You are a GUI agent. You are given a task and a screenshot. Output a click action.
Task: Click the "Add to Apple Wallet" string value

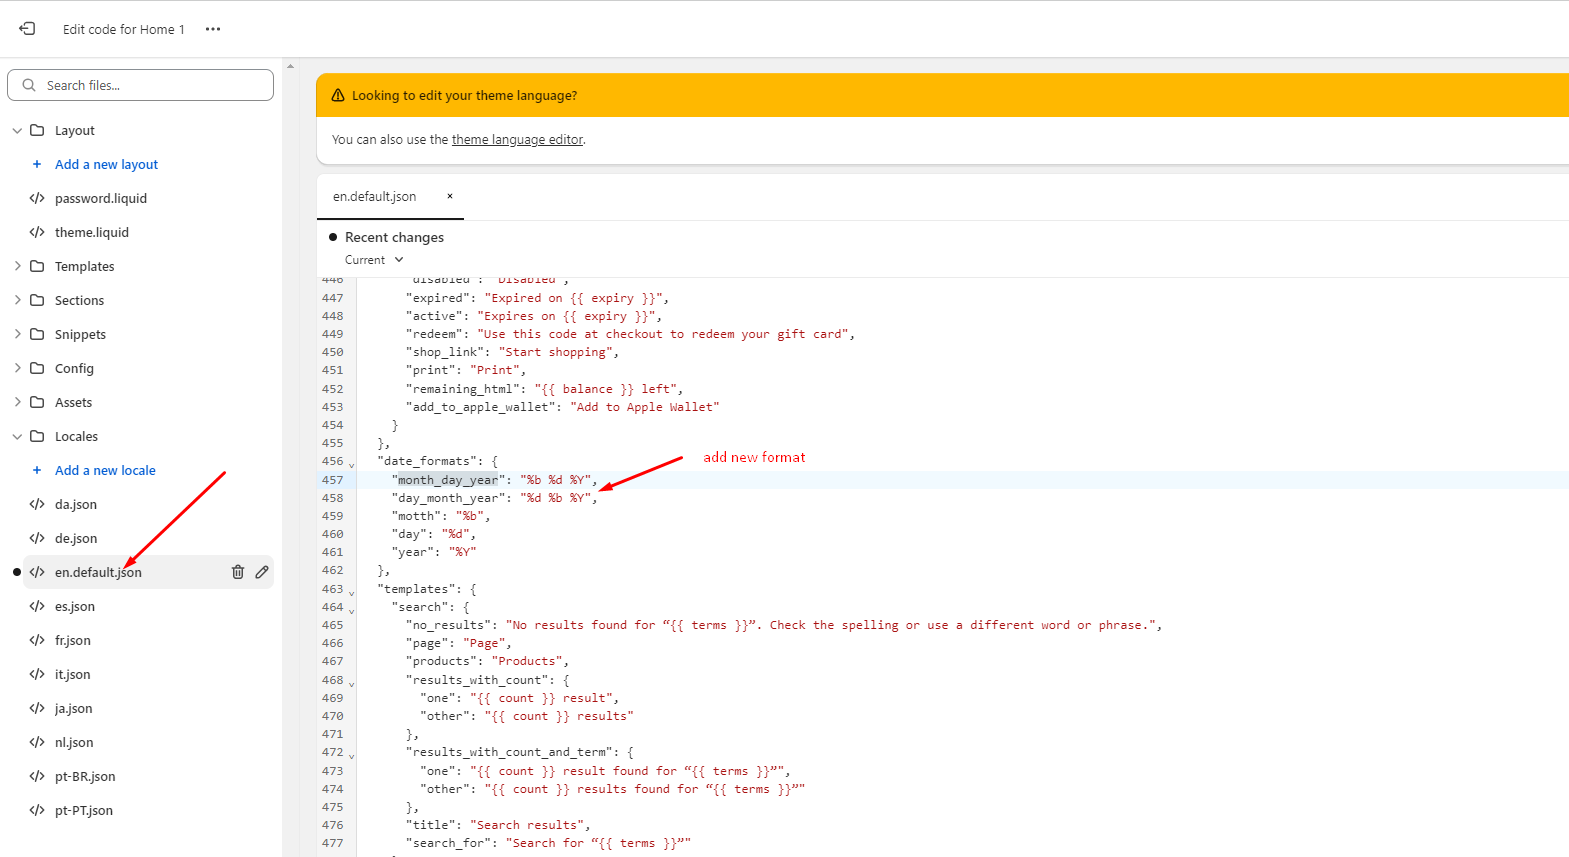click(x=645, y=407)
